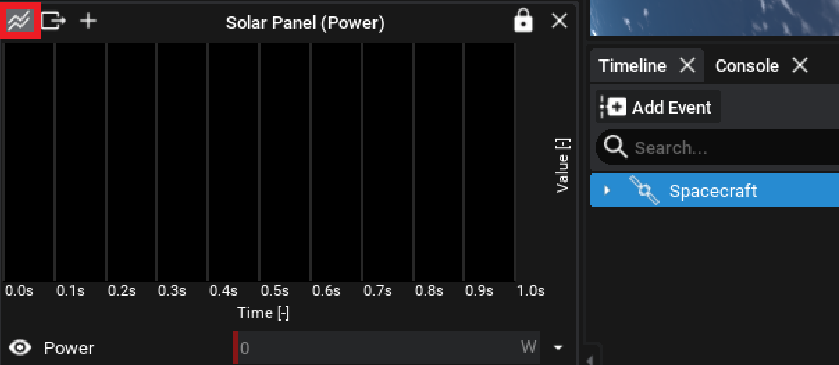The image size is (839, 365).
Task: Open the Power row dropdown arrow
Action: pos(558,348)
